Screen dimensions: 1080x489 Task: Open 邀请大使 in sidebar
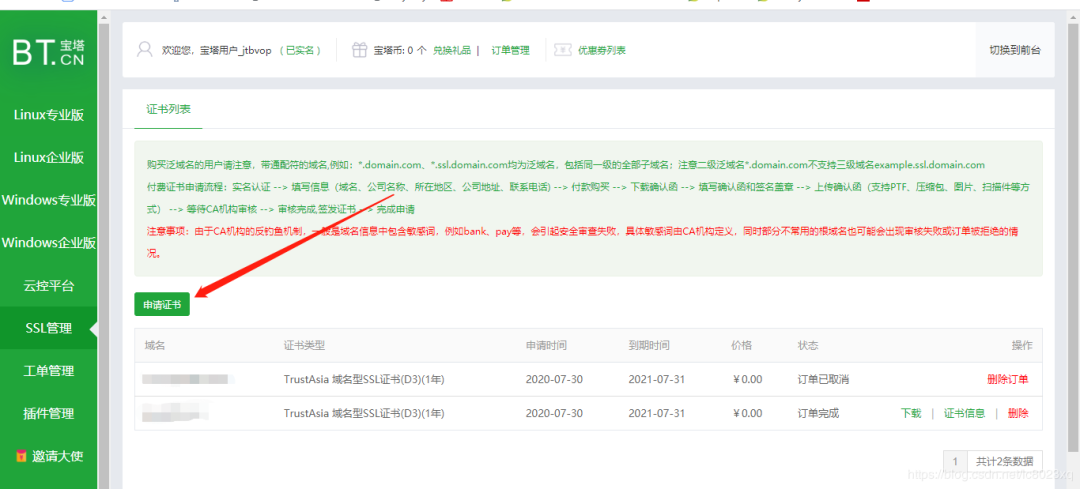(x=49, y=456)
